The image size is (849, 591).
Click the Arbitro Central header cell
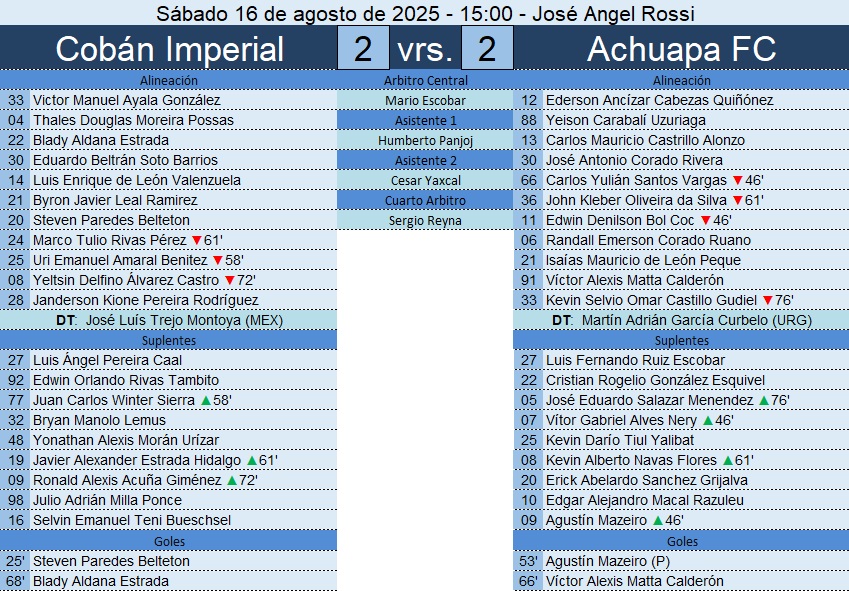(x=425, y=80)
